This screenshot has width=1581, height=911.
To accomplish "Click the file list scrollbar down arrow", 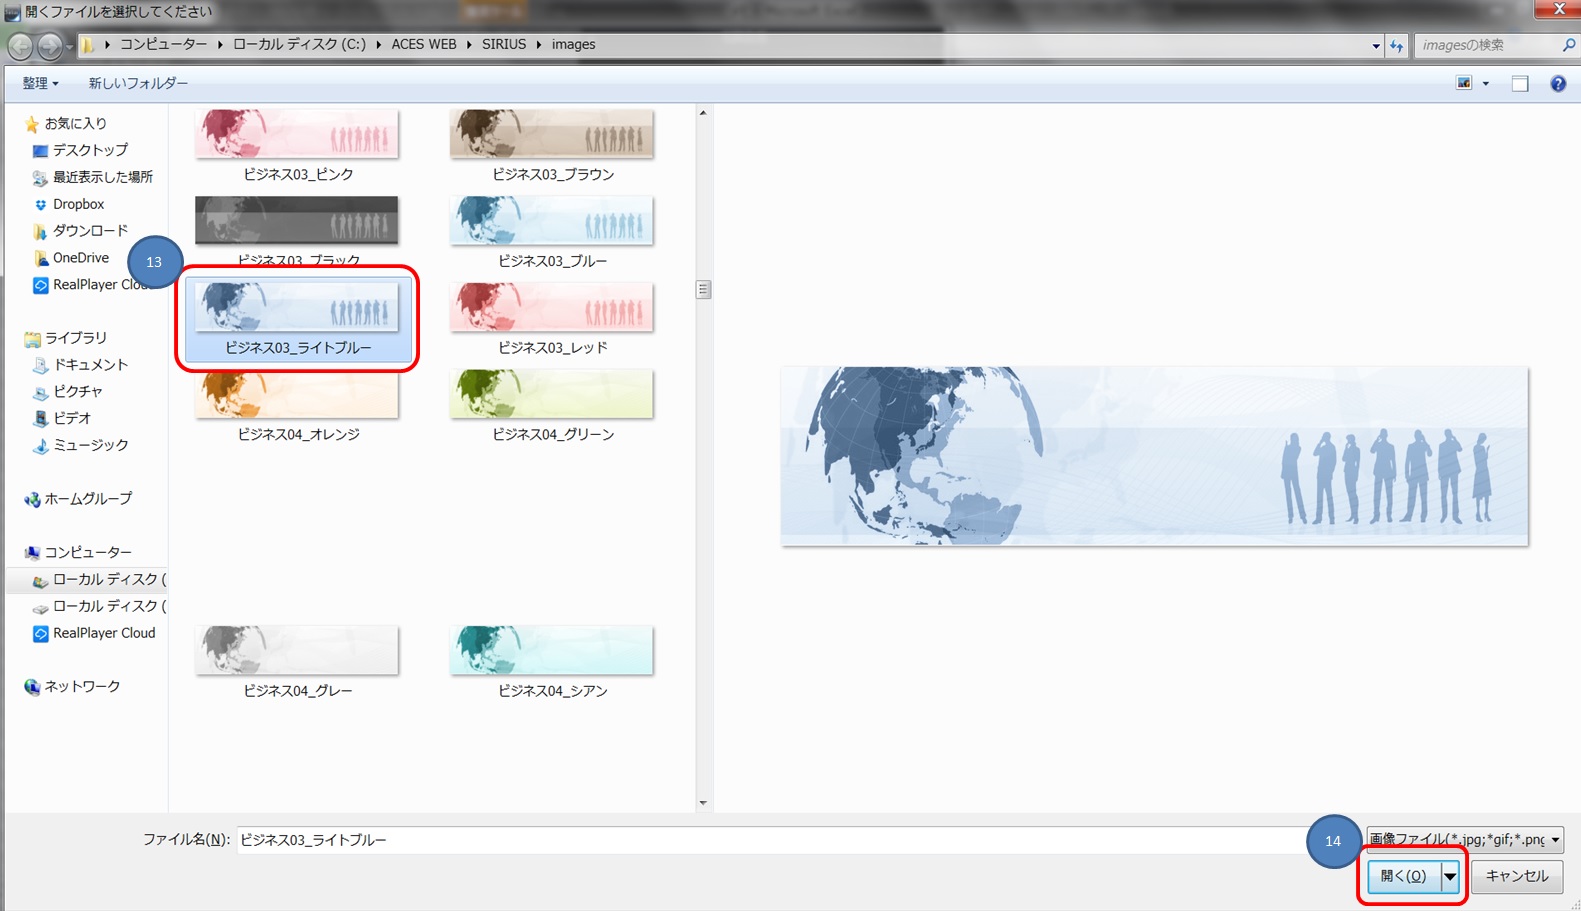I will pos(703,803).
